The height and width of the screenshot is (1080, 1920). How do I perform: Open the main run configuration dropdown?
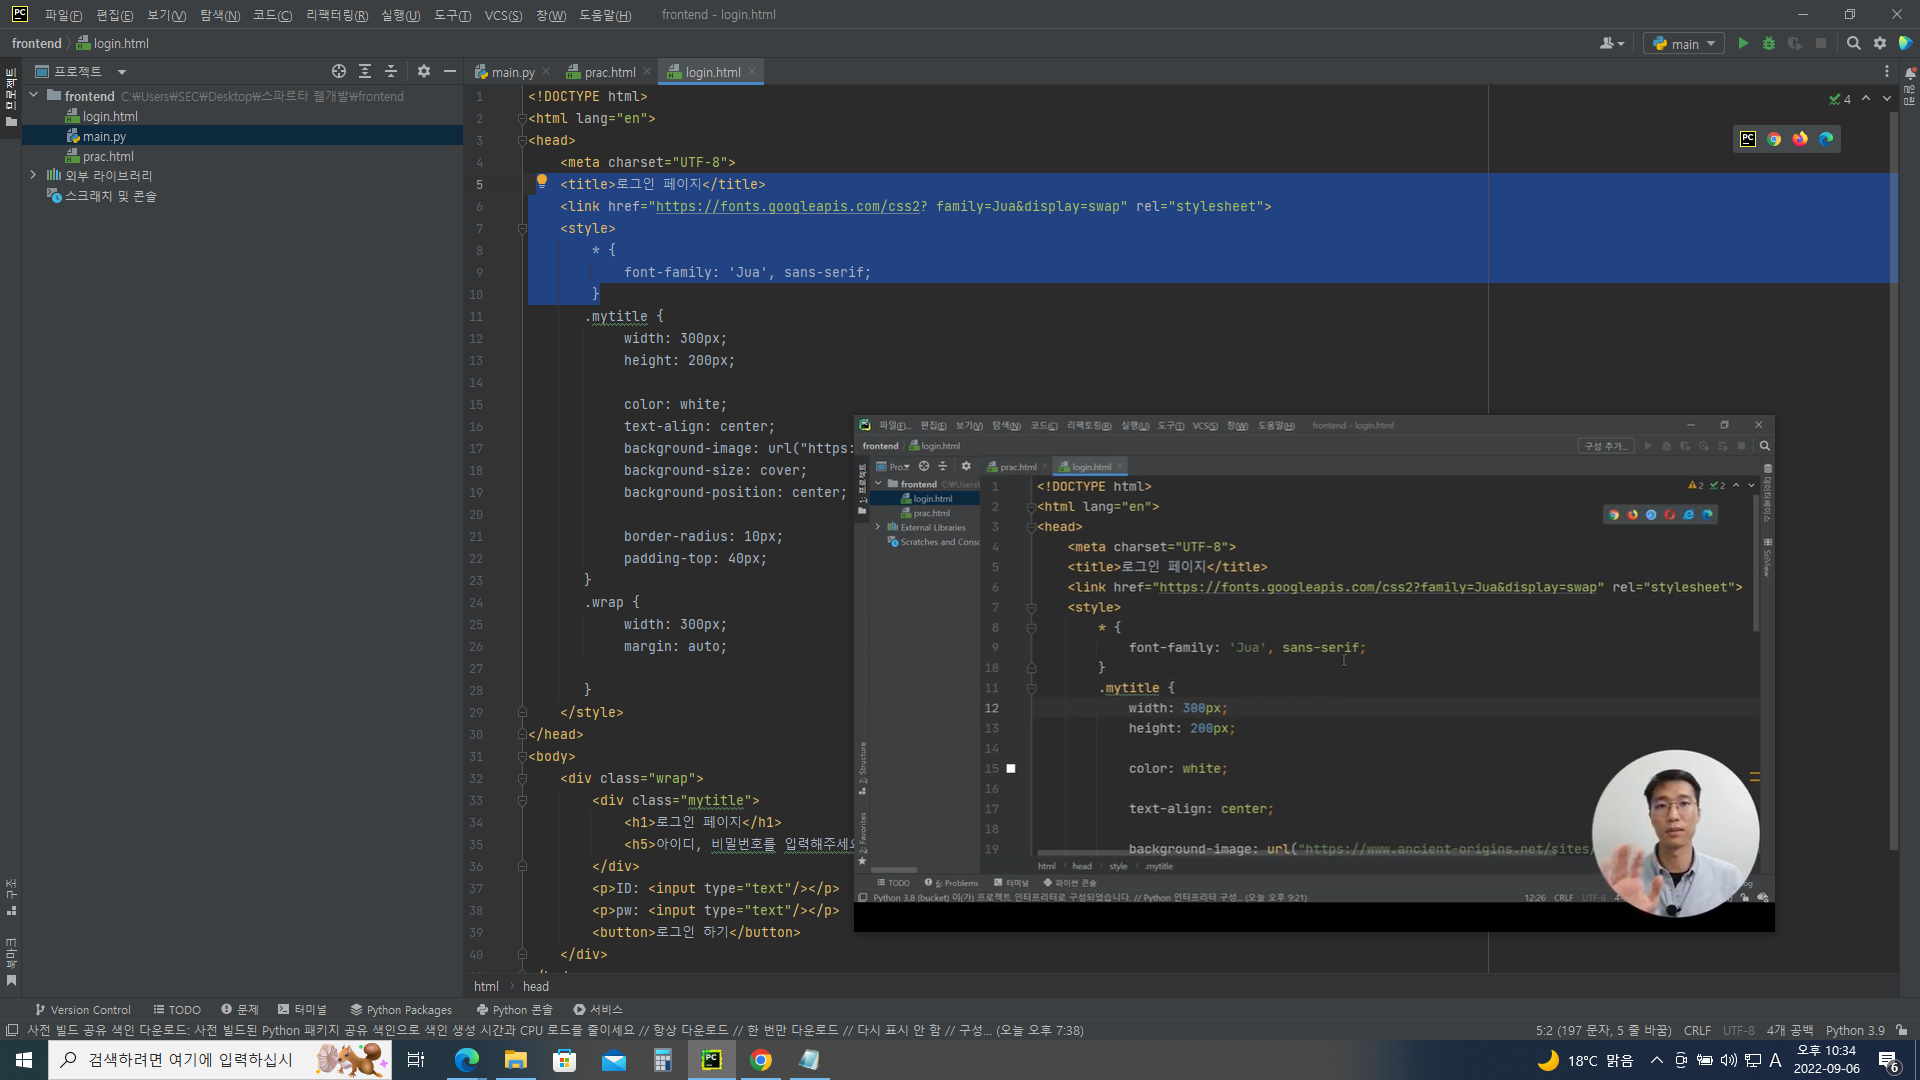click(1684, 44)
